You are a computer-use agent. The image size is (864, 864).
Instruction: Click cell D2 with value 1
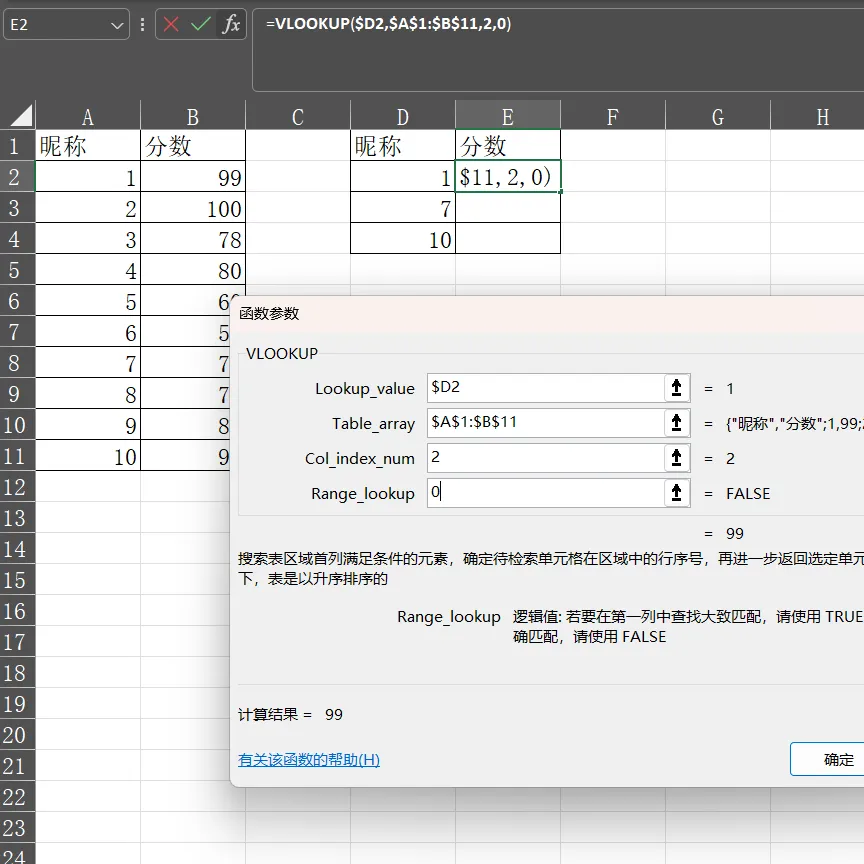click(403, 176)
